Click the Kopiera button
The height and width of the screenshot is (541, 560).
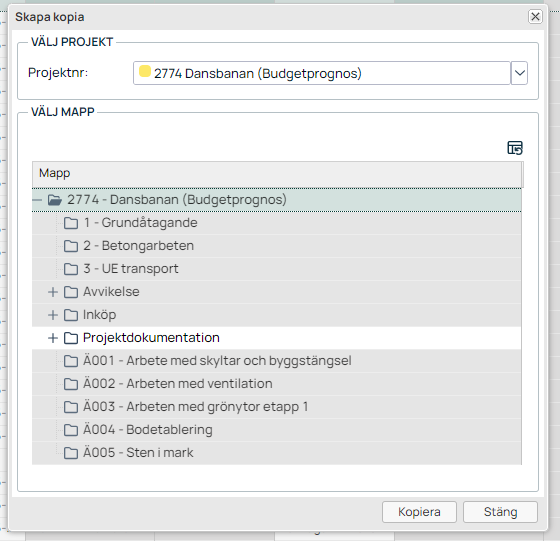(x=419, y=512)
